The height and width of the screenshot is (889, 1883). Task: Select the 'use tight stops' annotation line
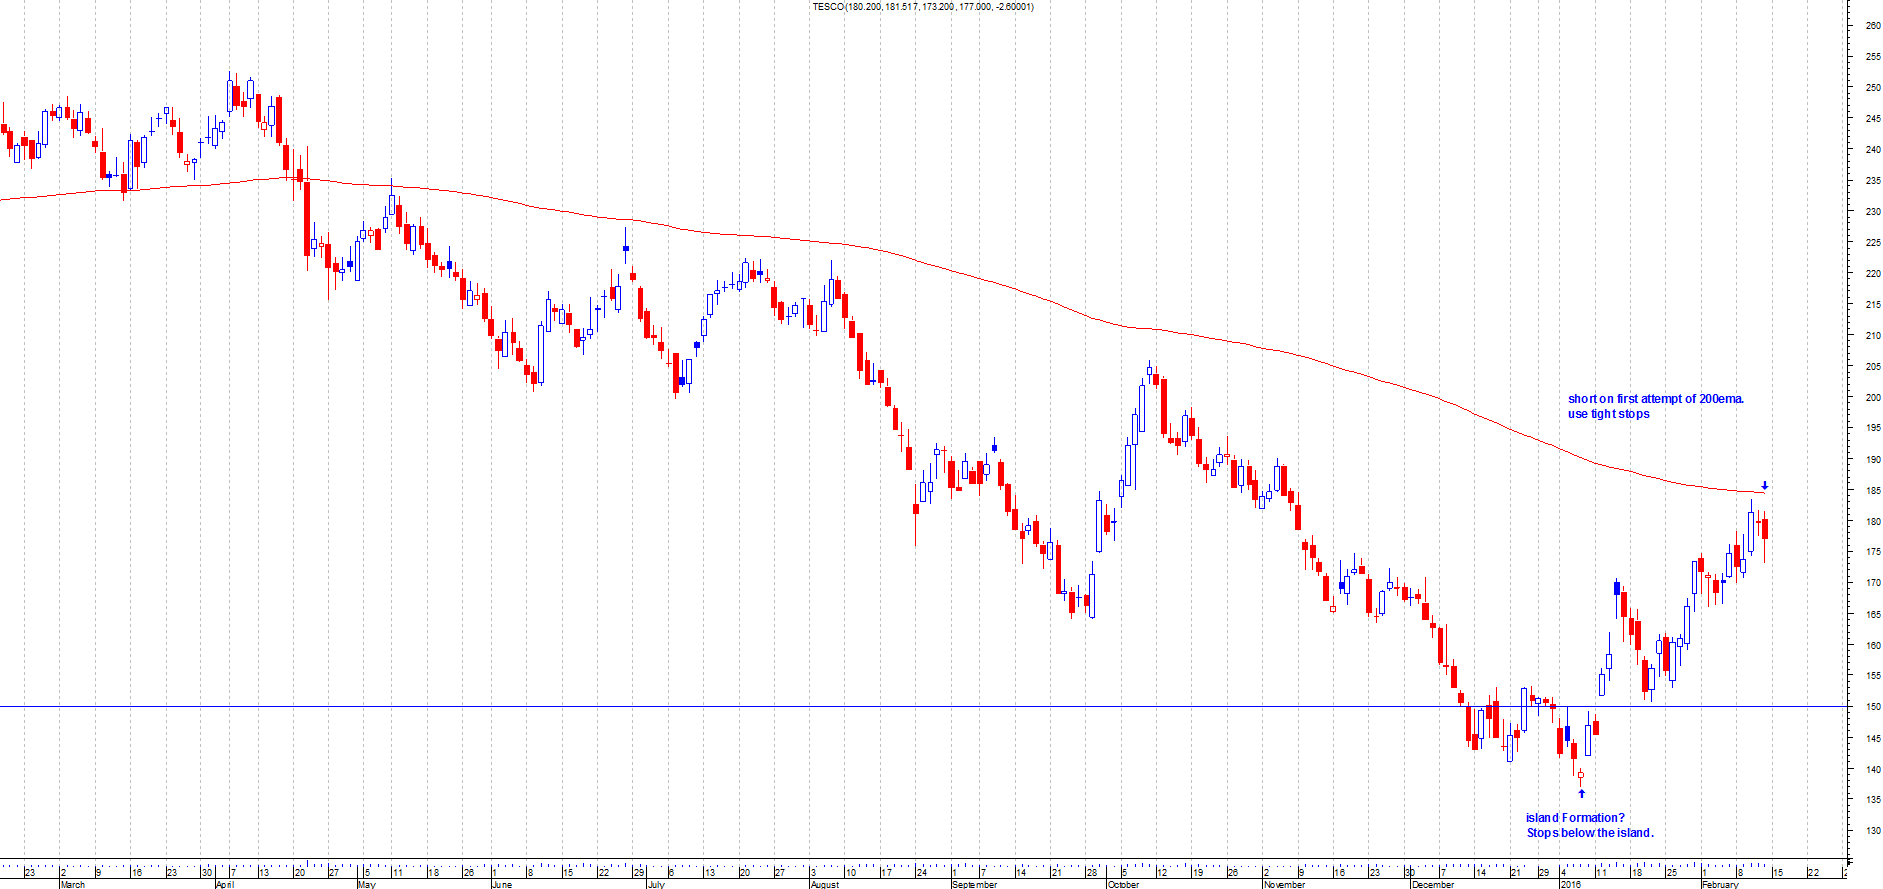1608,414
